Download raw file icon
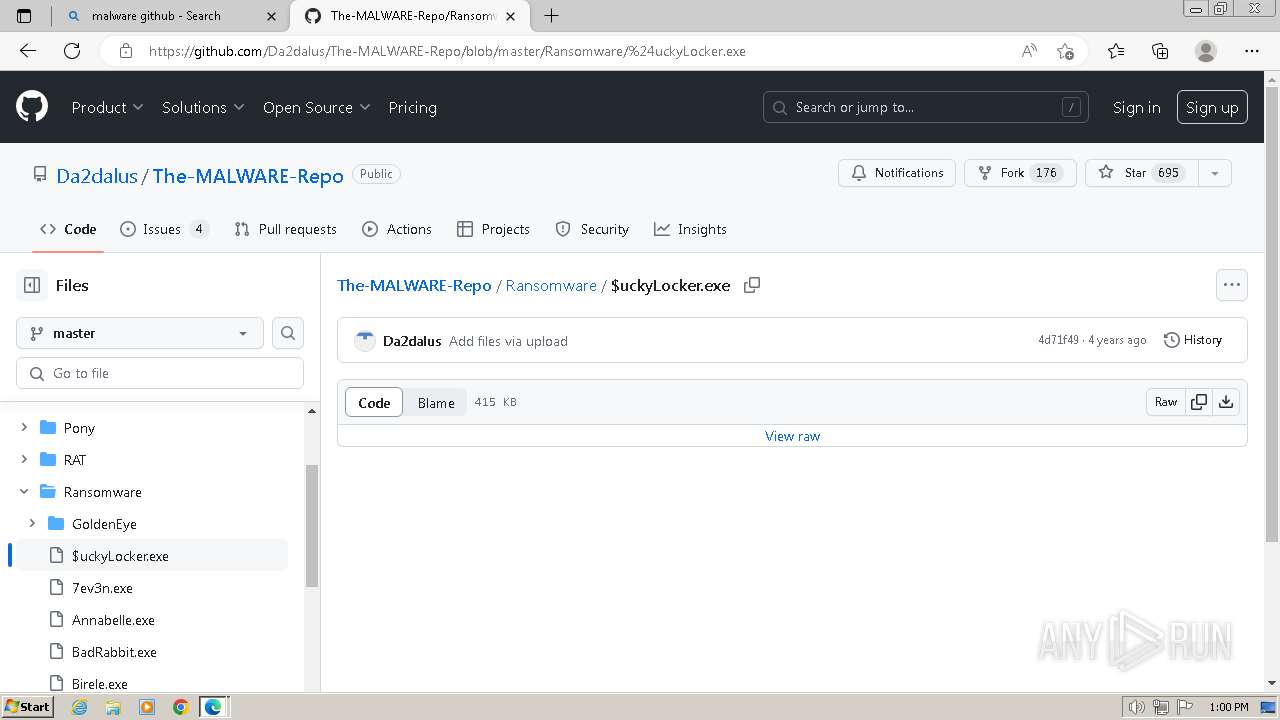This screenshot has width=1280, height=720. pyautogui.click(x=1226, y=402)
